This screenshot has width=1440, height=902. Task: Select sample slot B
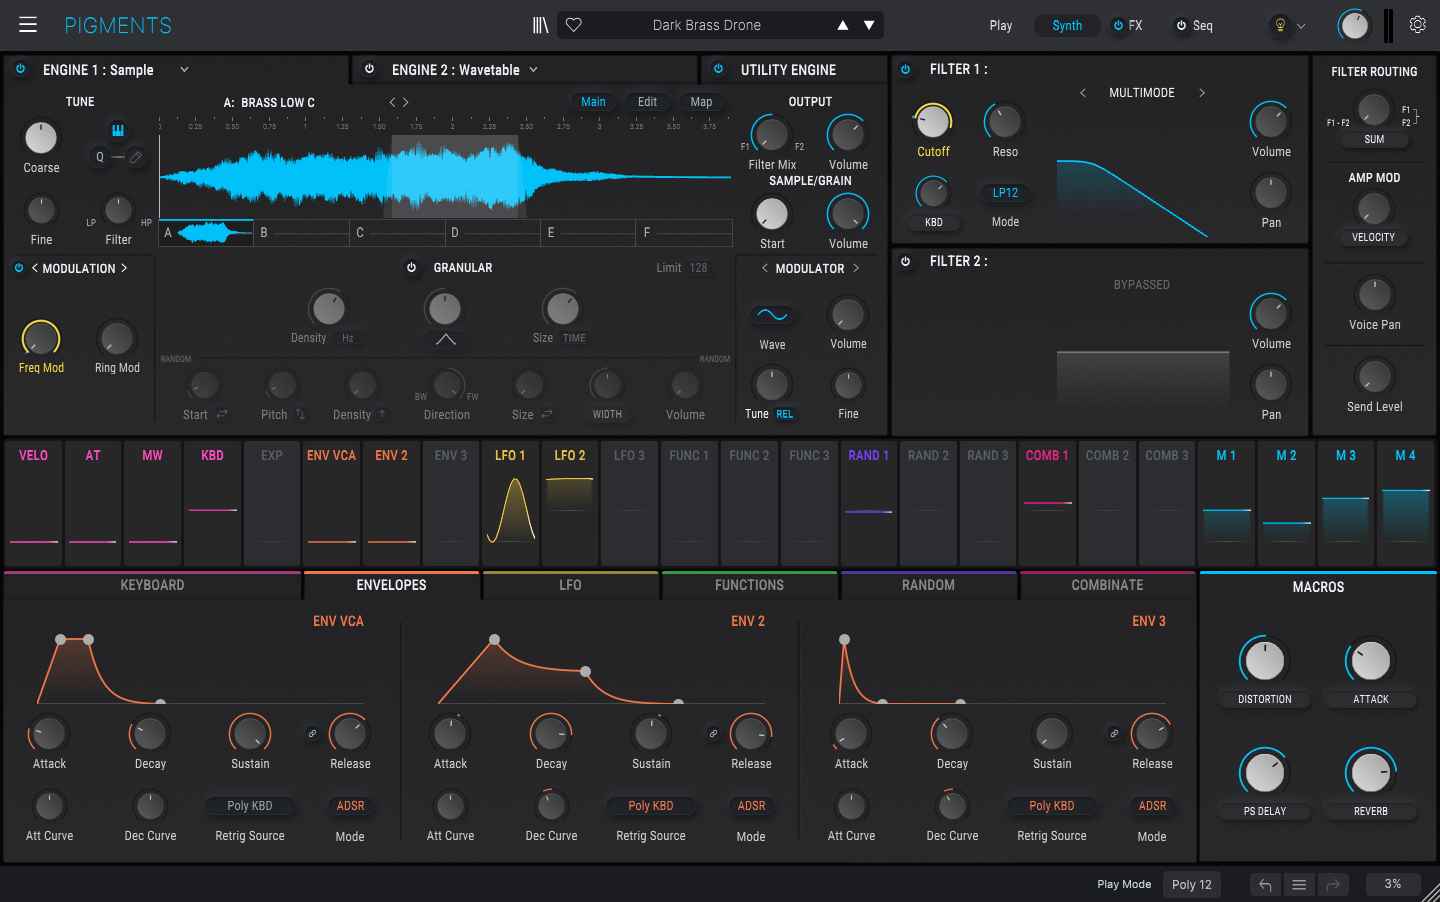(x=302, y=232)
